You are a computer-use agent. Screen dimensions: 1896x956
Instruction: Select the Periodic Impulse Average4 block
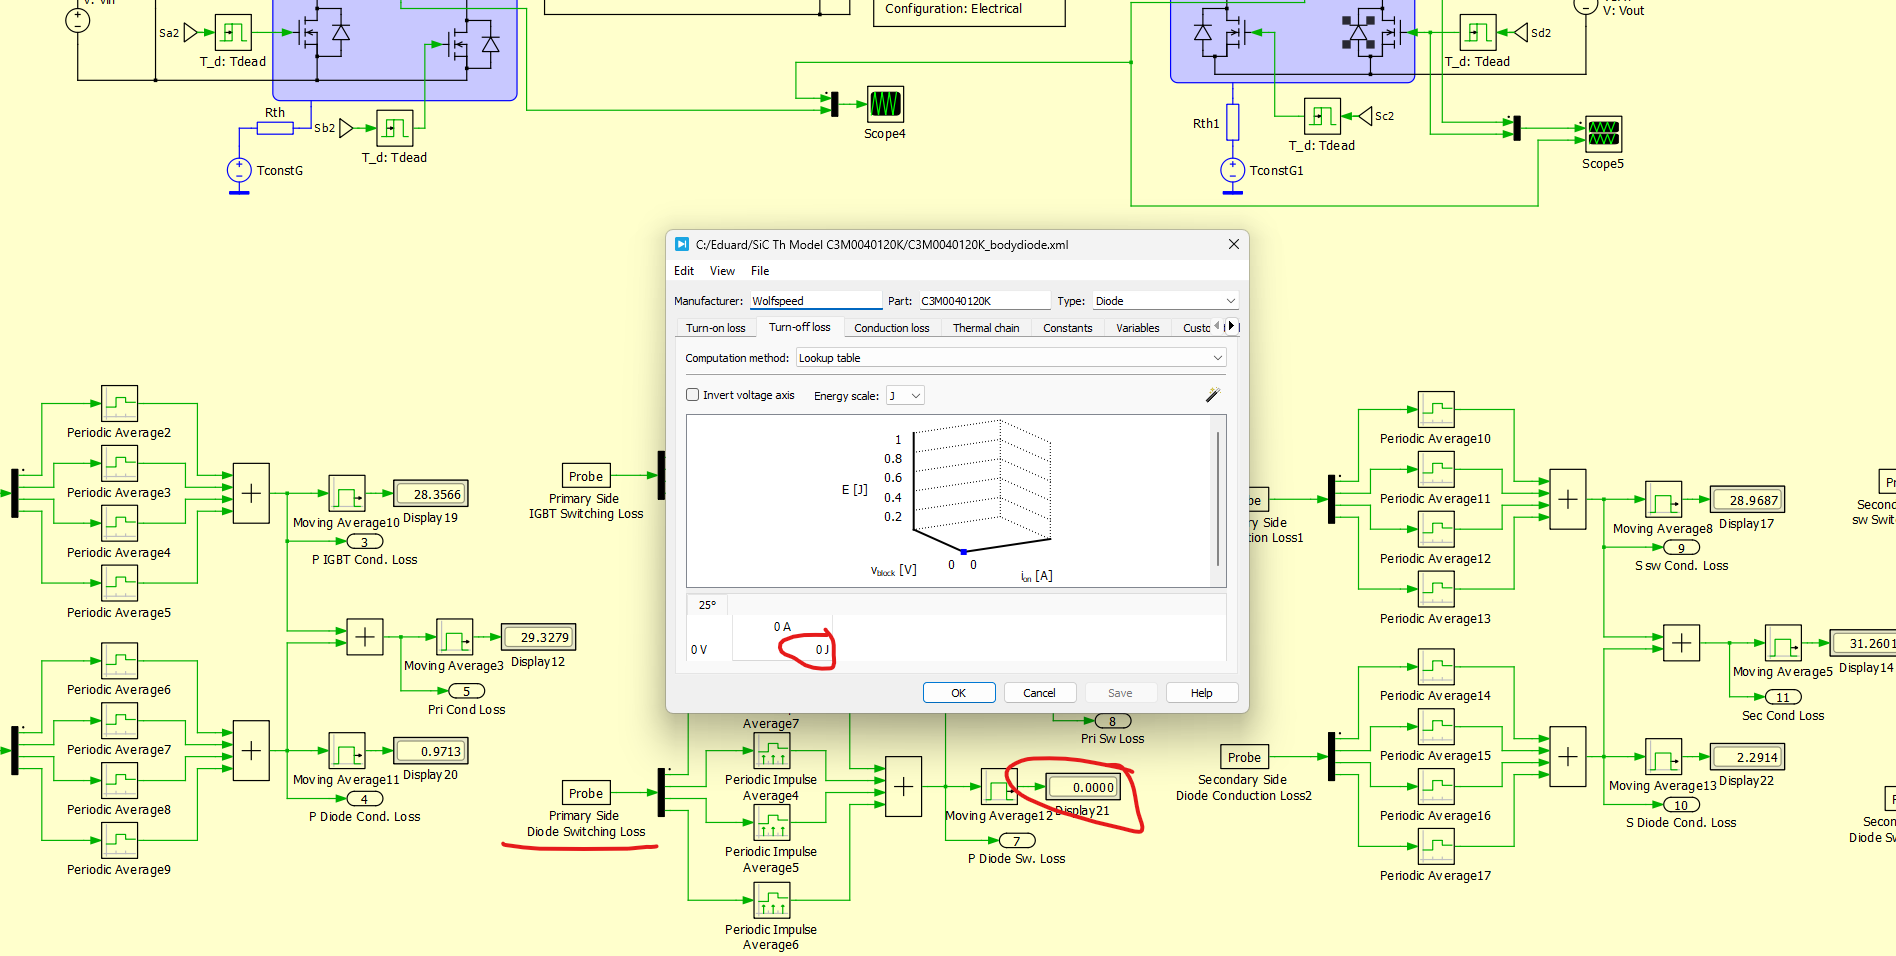tap(772, 751)
